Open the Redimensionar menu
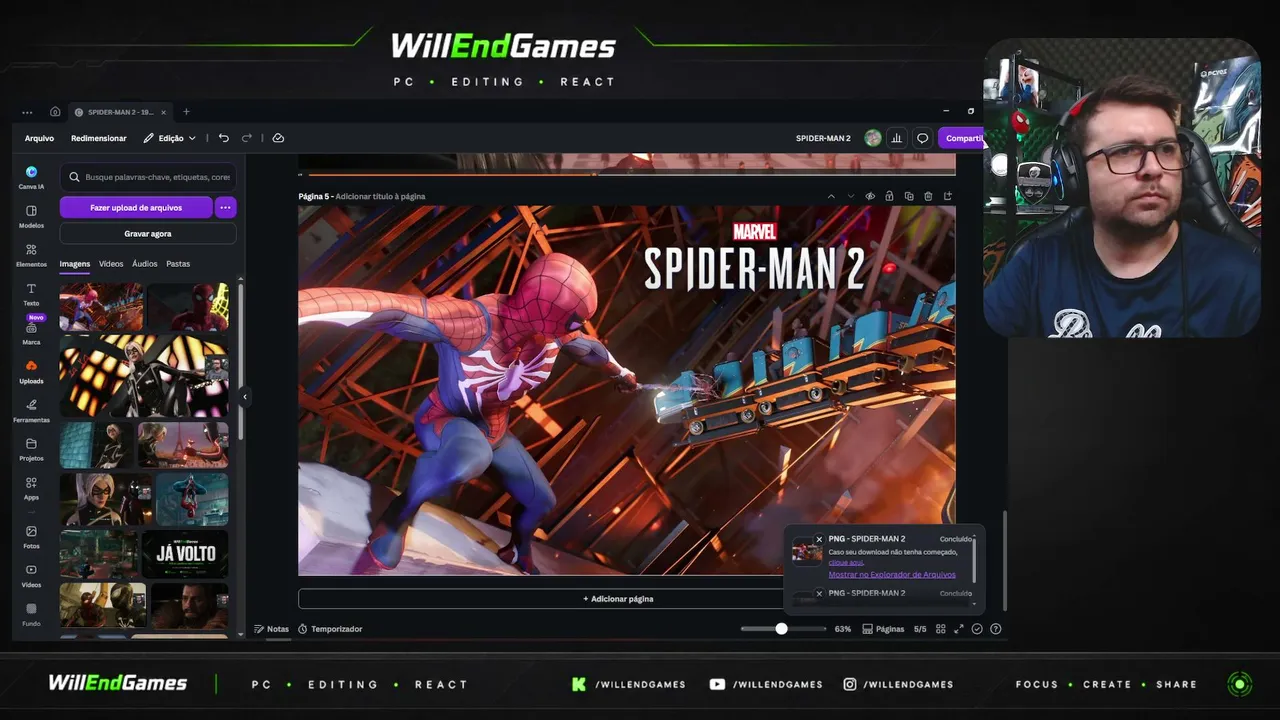 click(99, 138)
